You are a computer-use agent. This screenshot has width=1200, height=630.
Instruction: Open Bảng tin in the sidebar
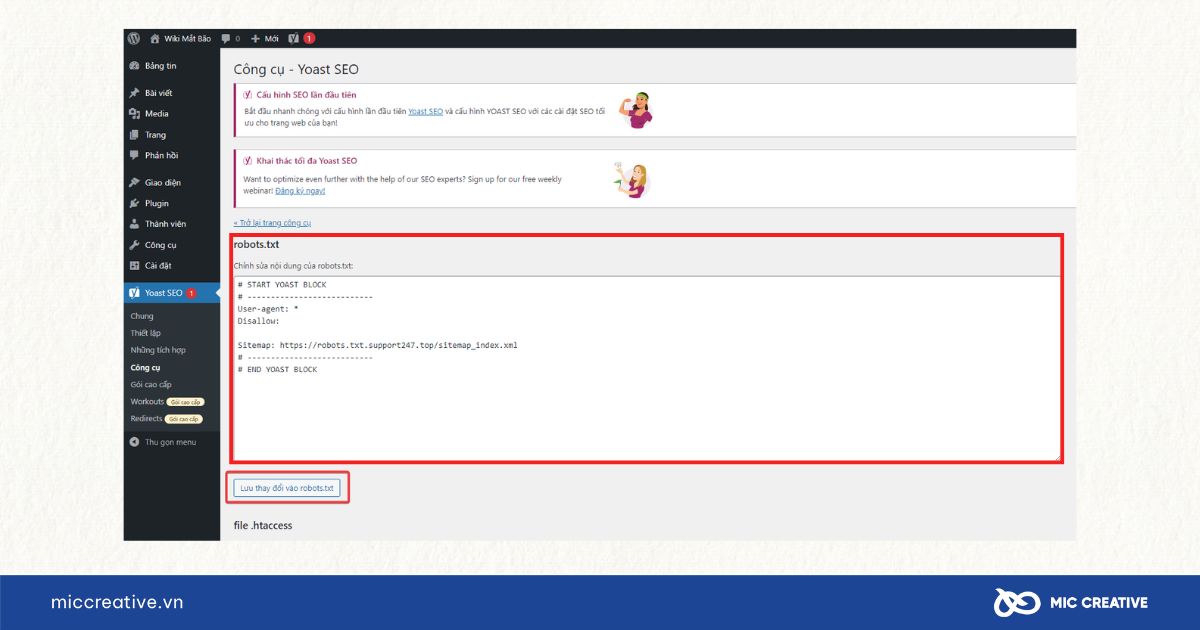pyautogui.click(x=160, y=66)
